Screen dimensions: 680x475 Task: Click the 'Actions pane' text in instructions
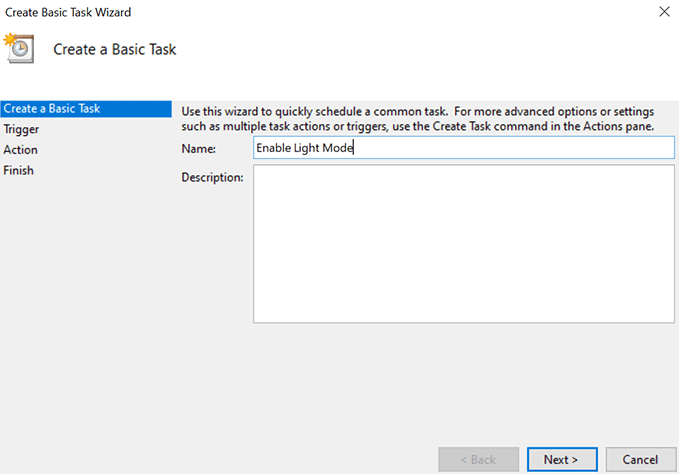point(621,126)
